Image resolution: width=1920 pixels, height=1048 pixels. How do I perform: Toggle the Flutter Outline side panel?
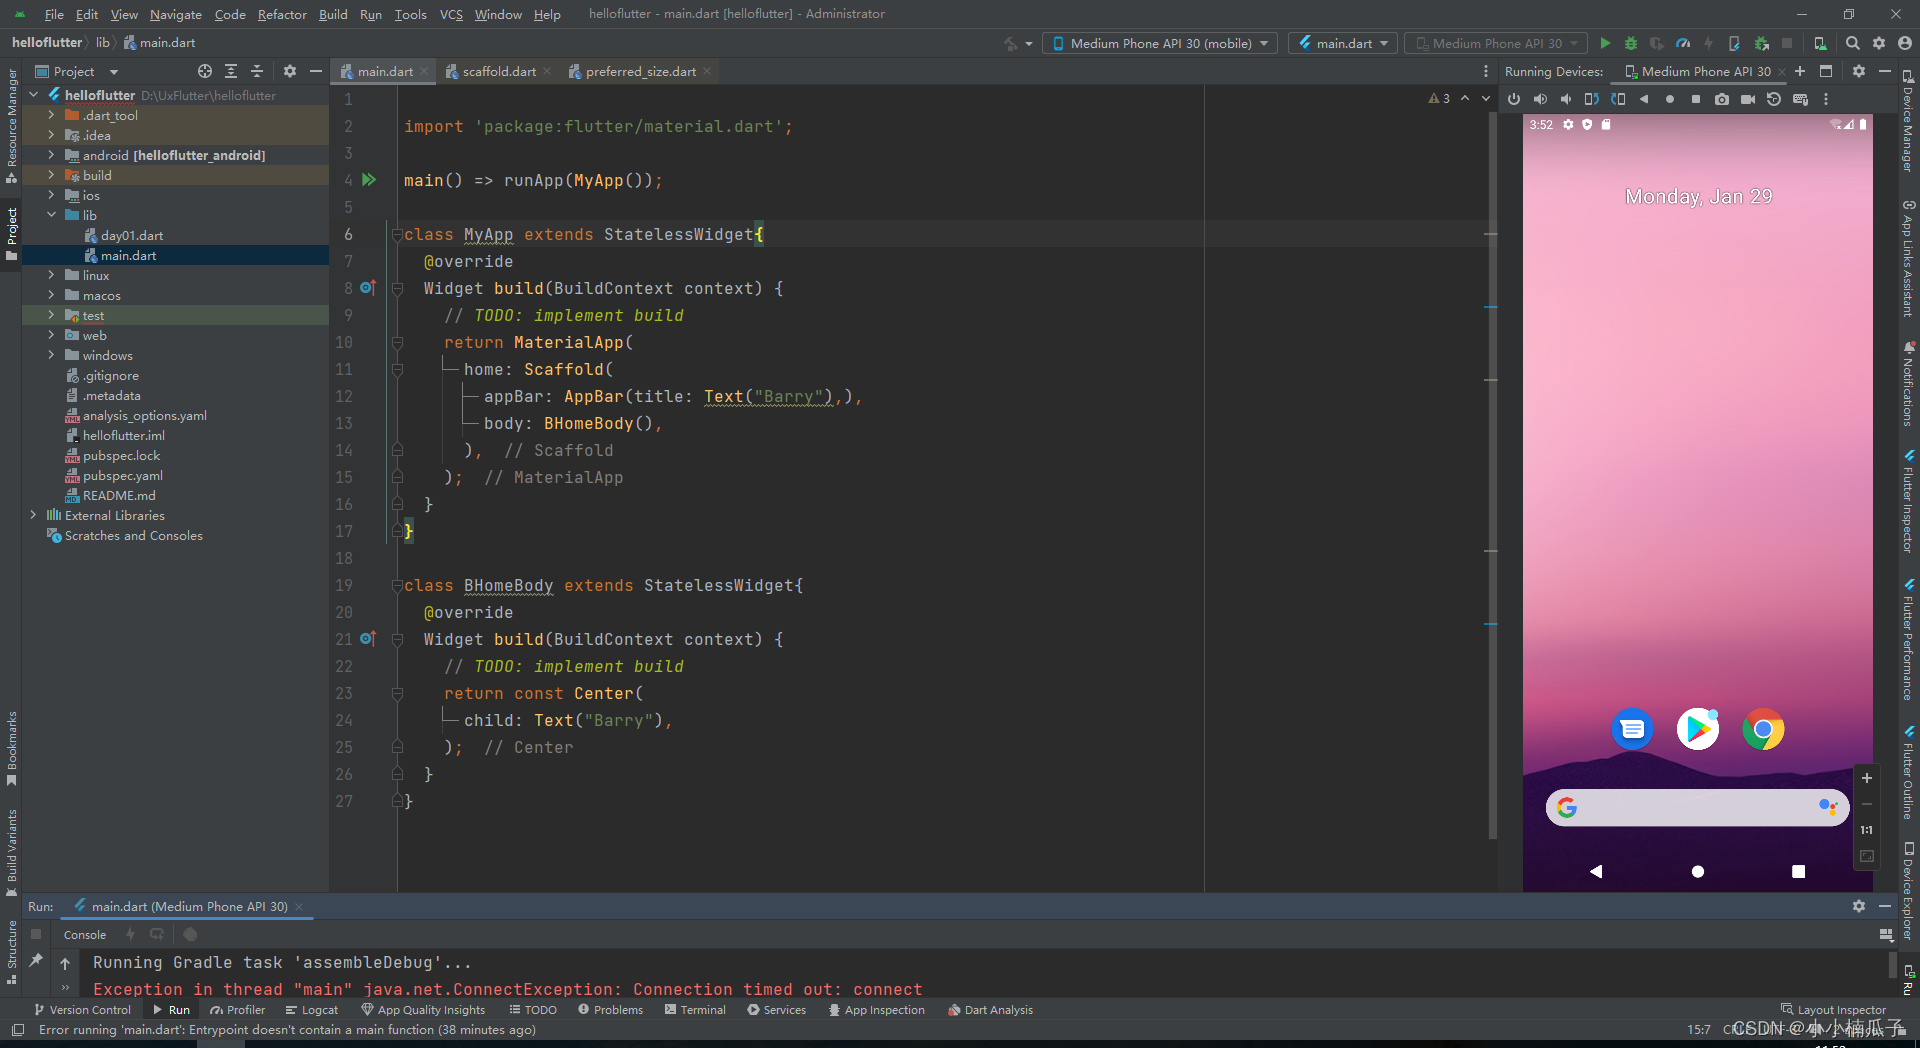tap(1908, 773)
